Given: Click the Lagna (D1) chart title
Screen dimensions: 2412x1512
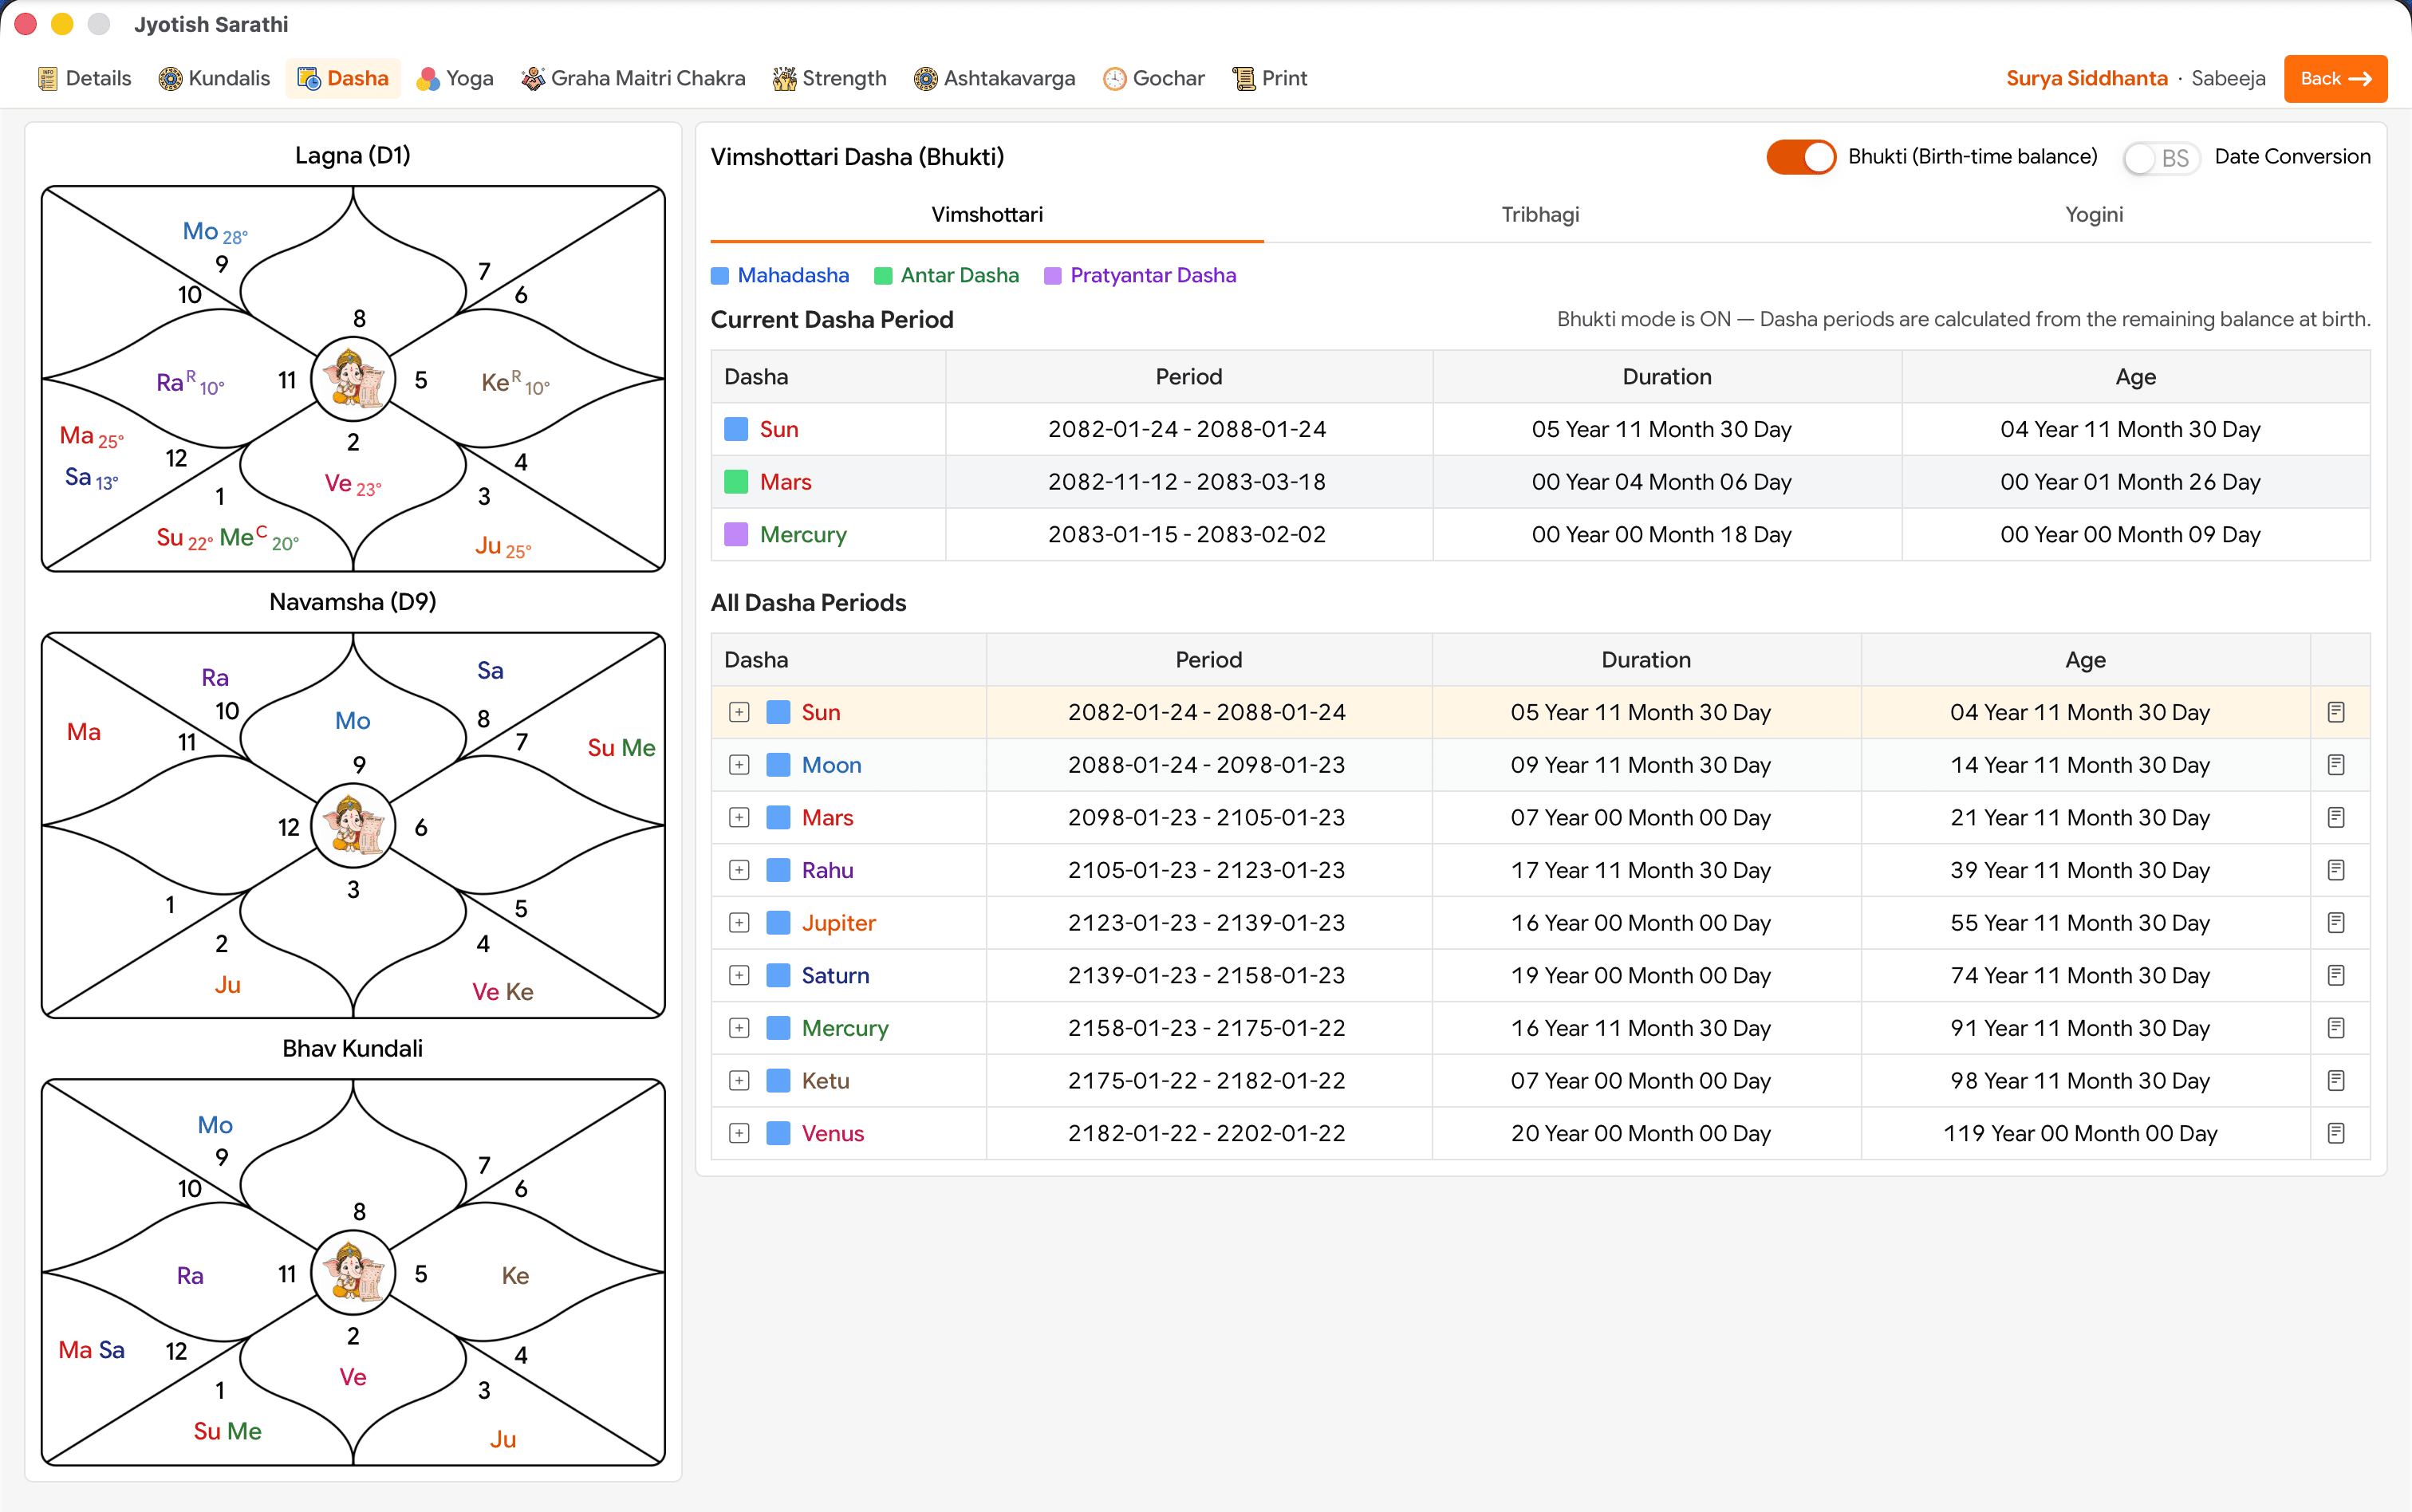Looking at the screenshot, I should click(353, 155).
